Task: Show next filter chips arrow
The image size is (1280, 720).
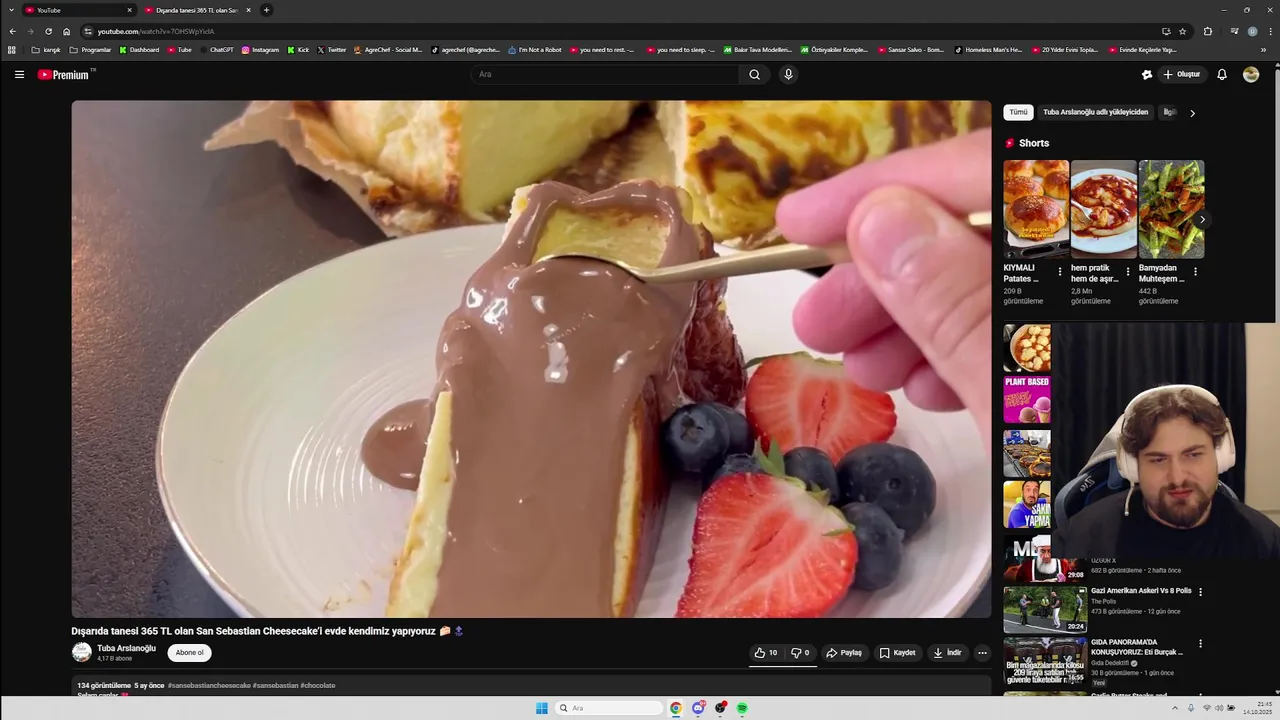Action: coord(1192,113)
